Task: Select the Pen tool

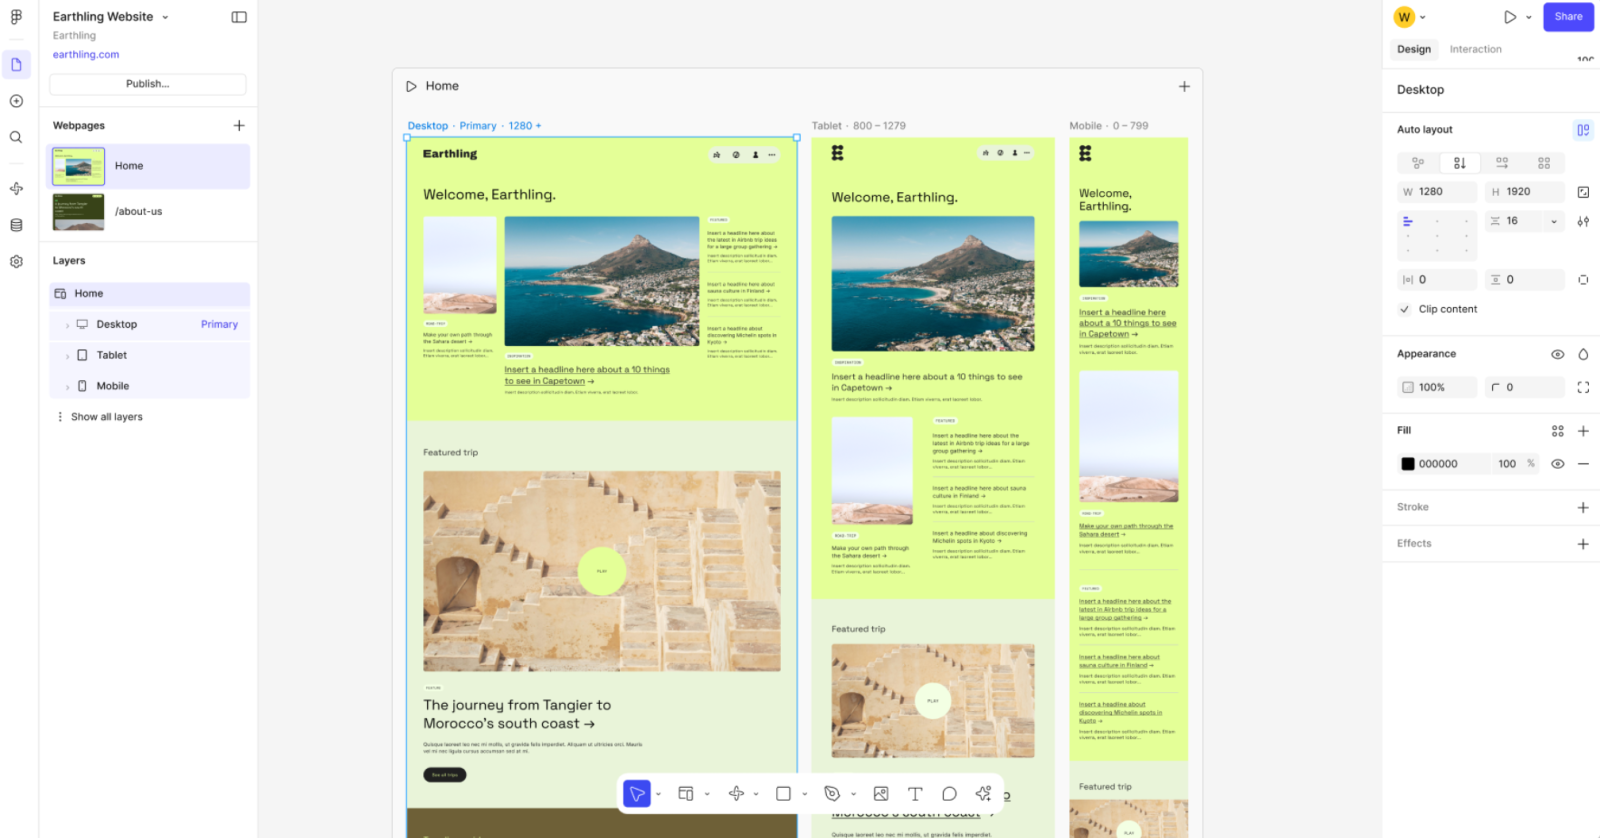Action: click(x=832, y=793)
